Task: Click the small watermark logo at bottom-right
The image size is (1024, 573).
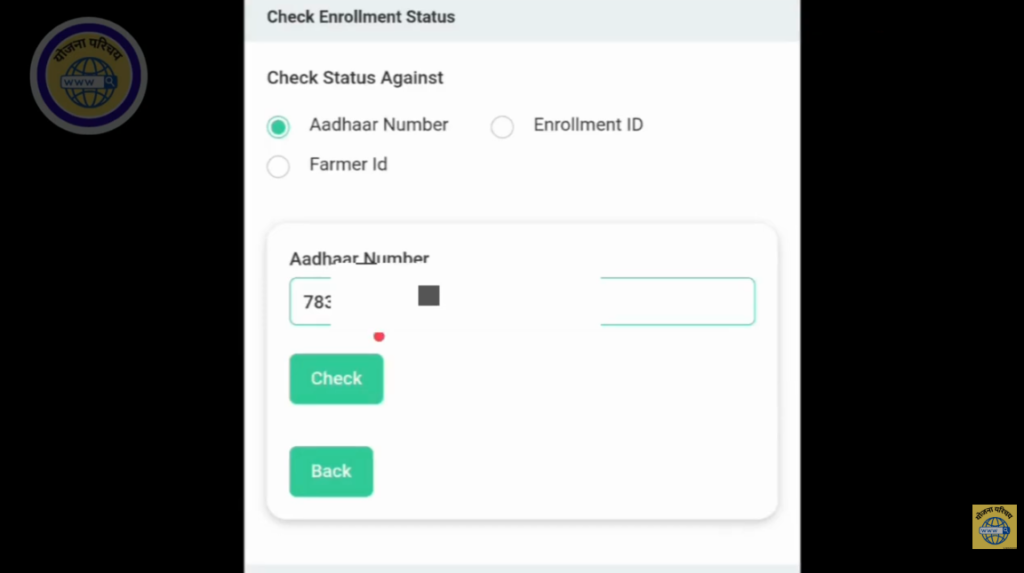Action: 994,526
